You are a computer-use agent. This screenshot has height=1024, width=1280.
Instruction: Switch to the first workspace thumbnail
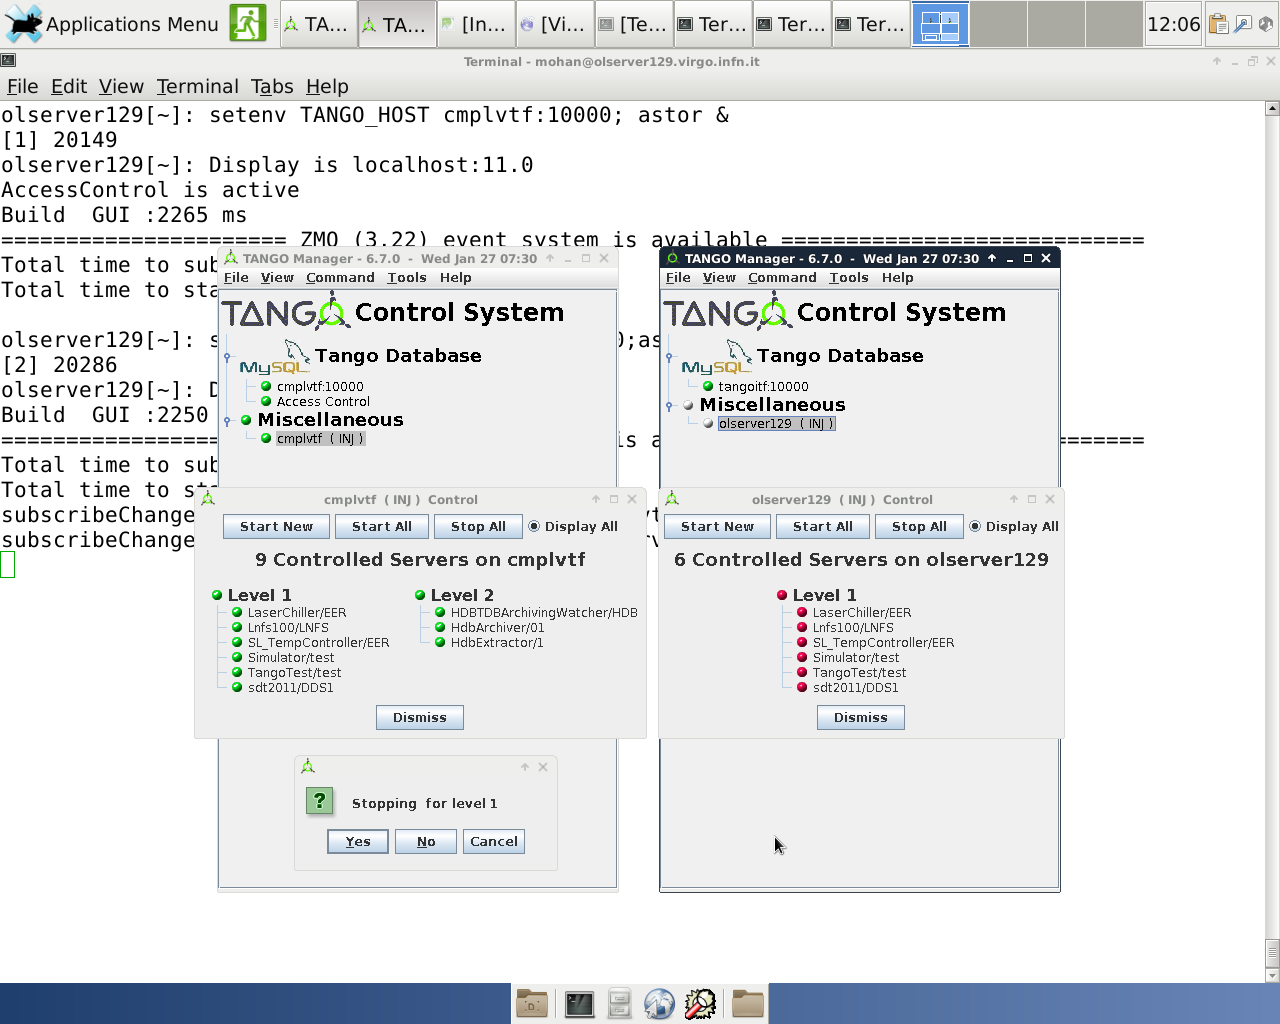[940, 23]
